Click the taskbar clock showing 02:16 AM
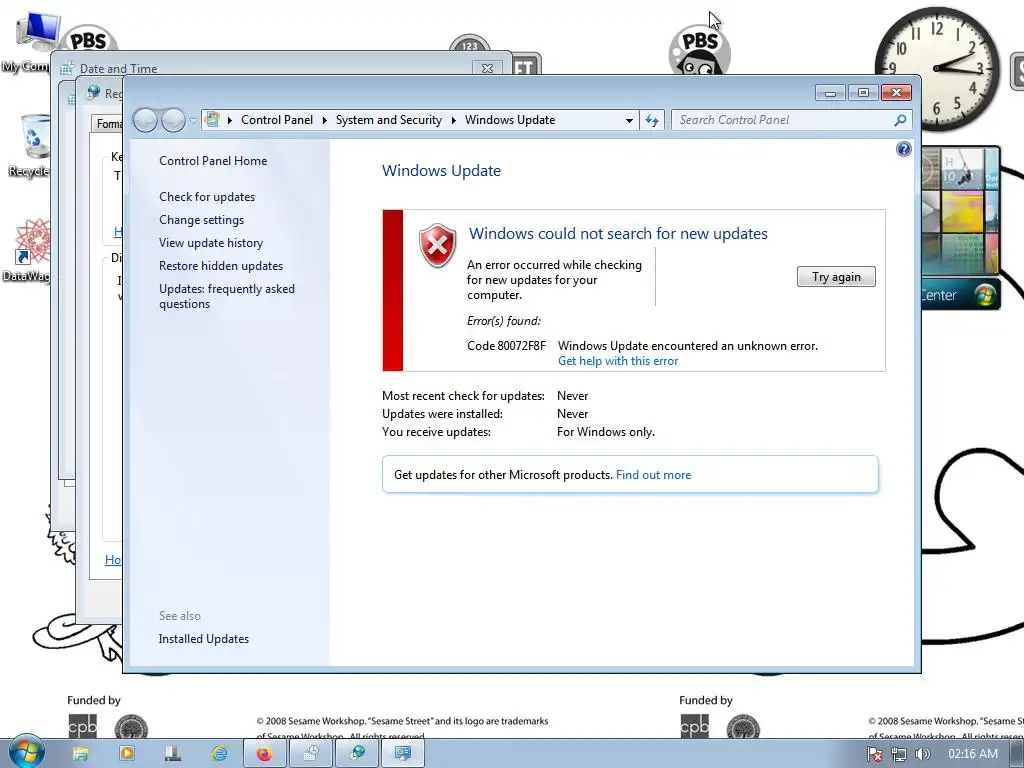1024x768 pixels. point(973,754)
